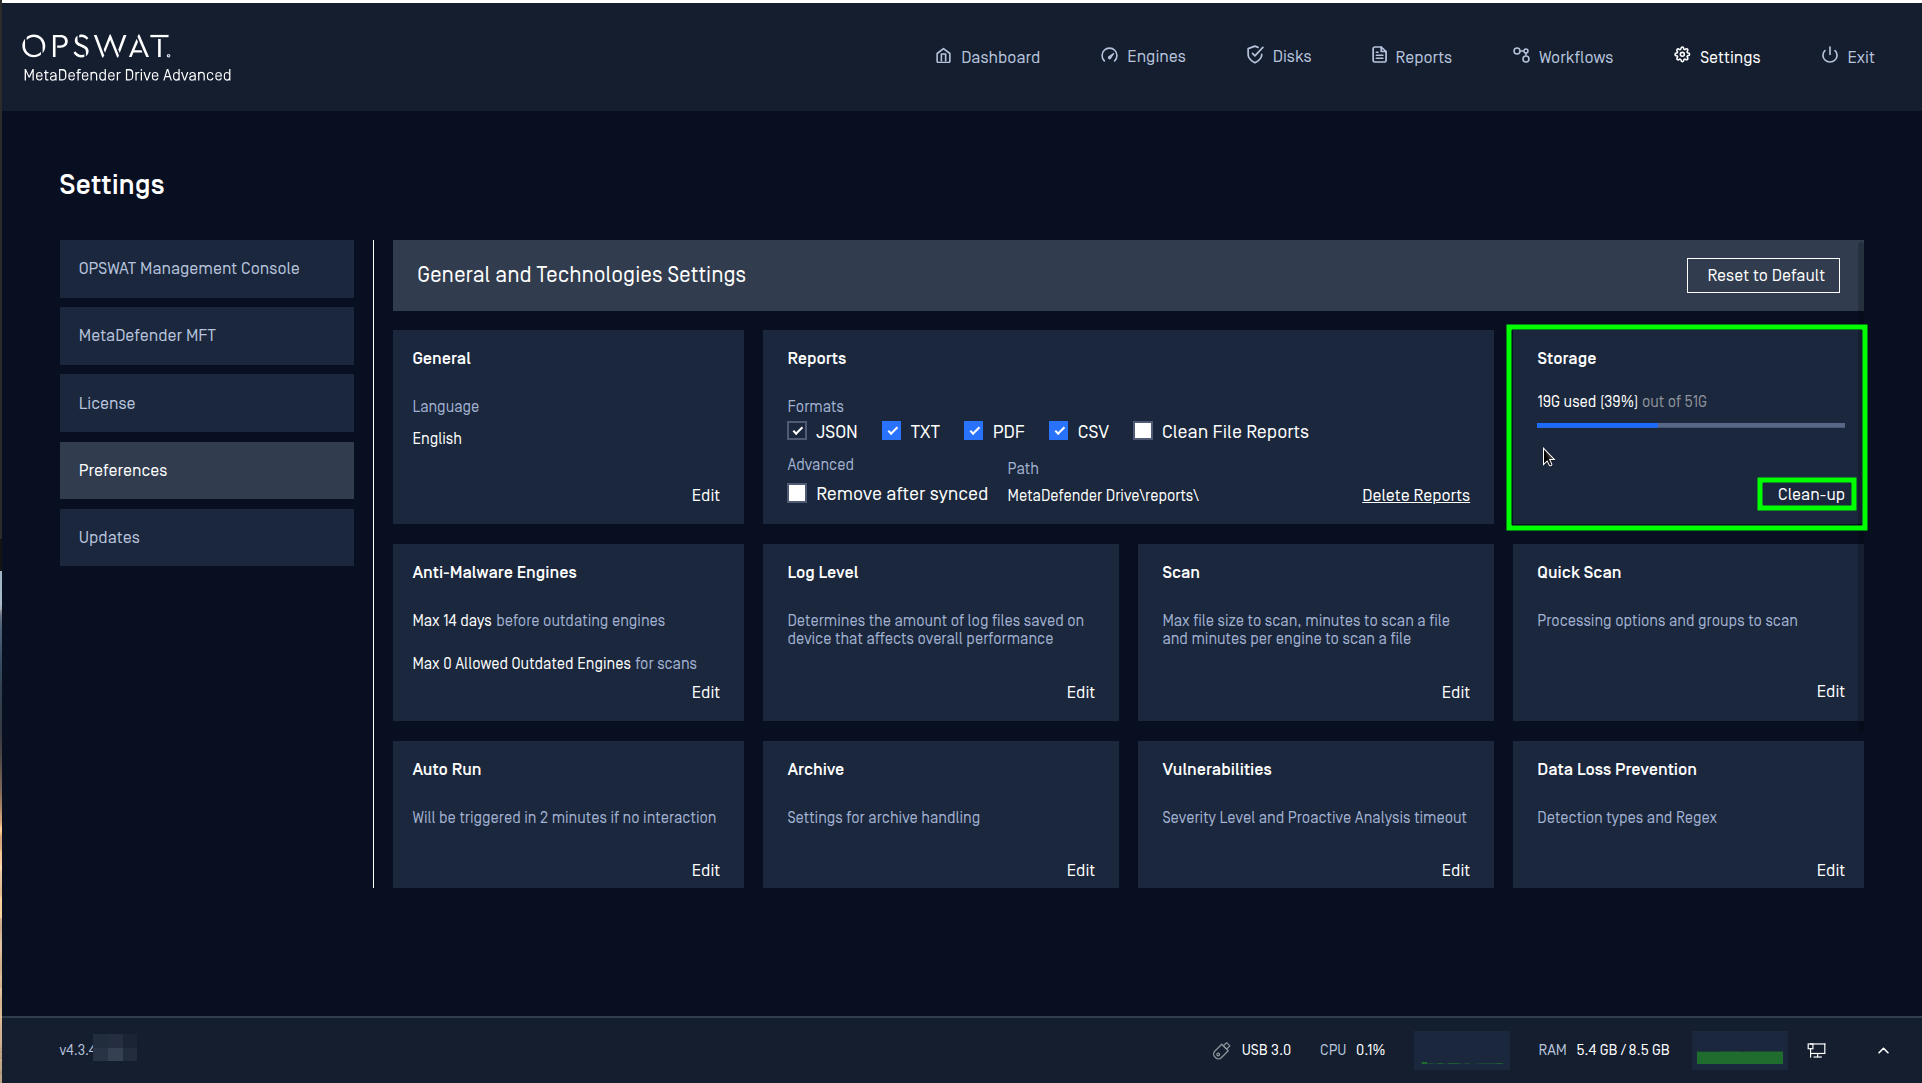Click the 'English' language value
The width and height of the screenshot is (1922, 1083).
tap(437, 438)
